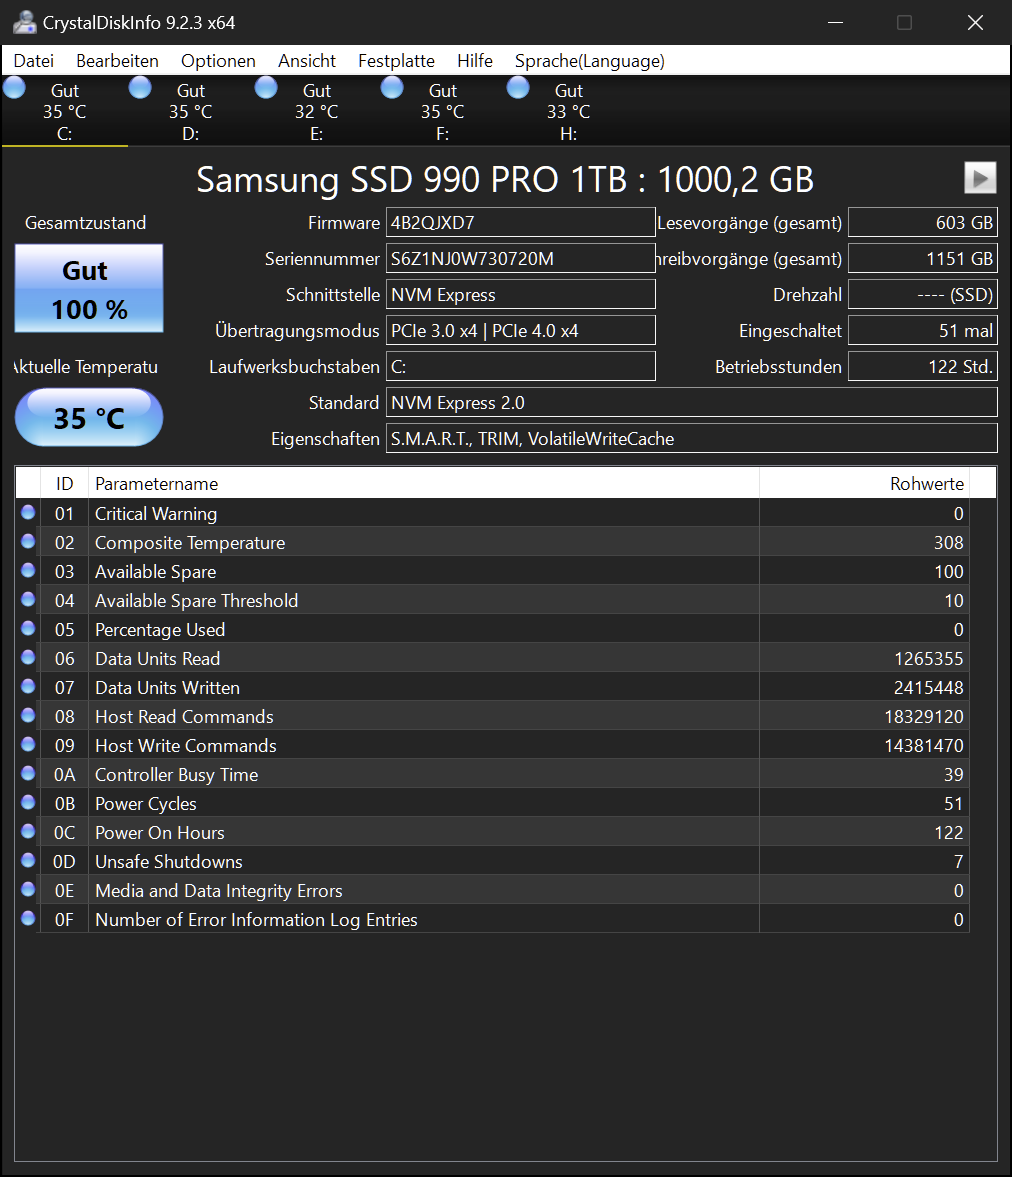This screenshot has height=1177, width=1012.
Task: Click the Gut 100 % health status button
Action: [x=89, y=288]
